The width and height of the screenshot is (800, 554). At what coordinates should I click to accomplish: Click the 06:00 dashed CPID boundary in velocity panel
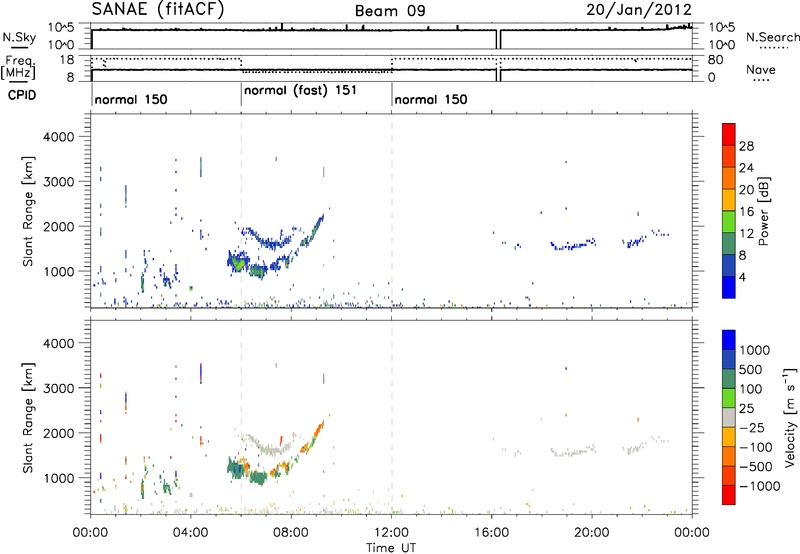tap(241, 417)
